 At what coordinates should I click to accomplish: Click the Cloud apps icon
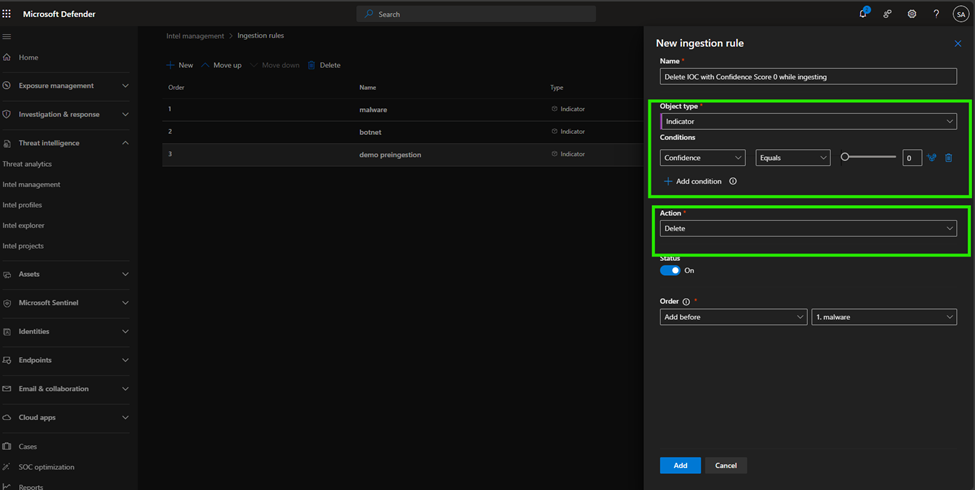(x=7, y=417)
